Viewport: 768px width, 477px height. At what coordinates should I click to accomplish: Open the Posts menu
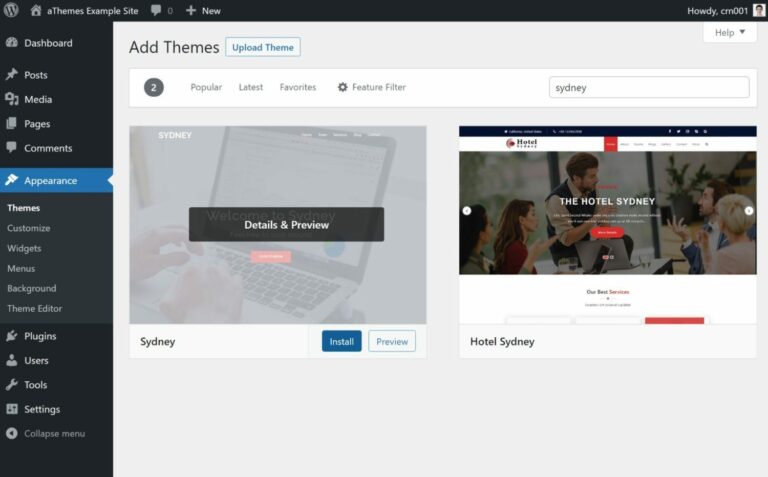(56, 75)
